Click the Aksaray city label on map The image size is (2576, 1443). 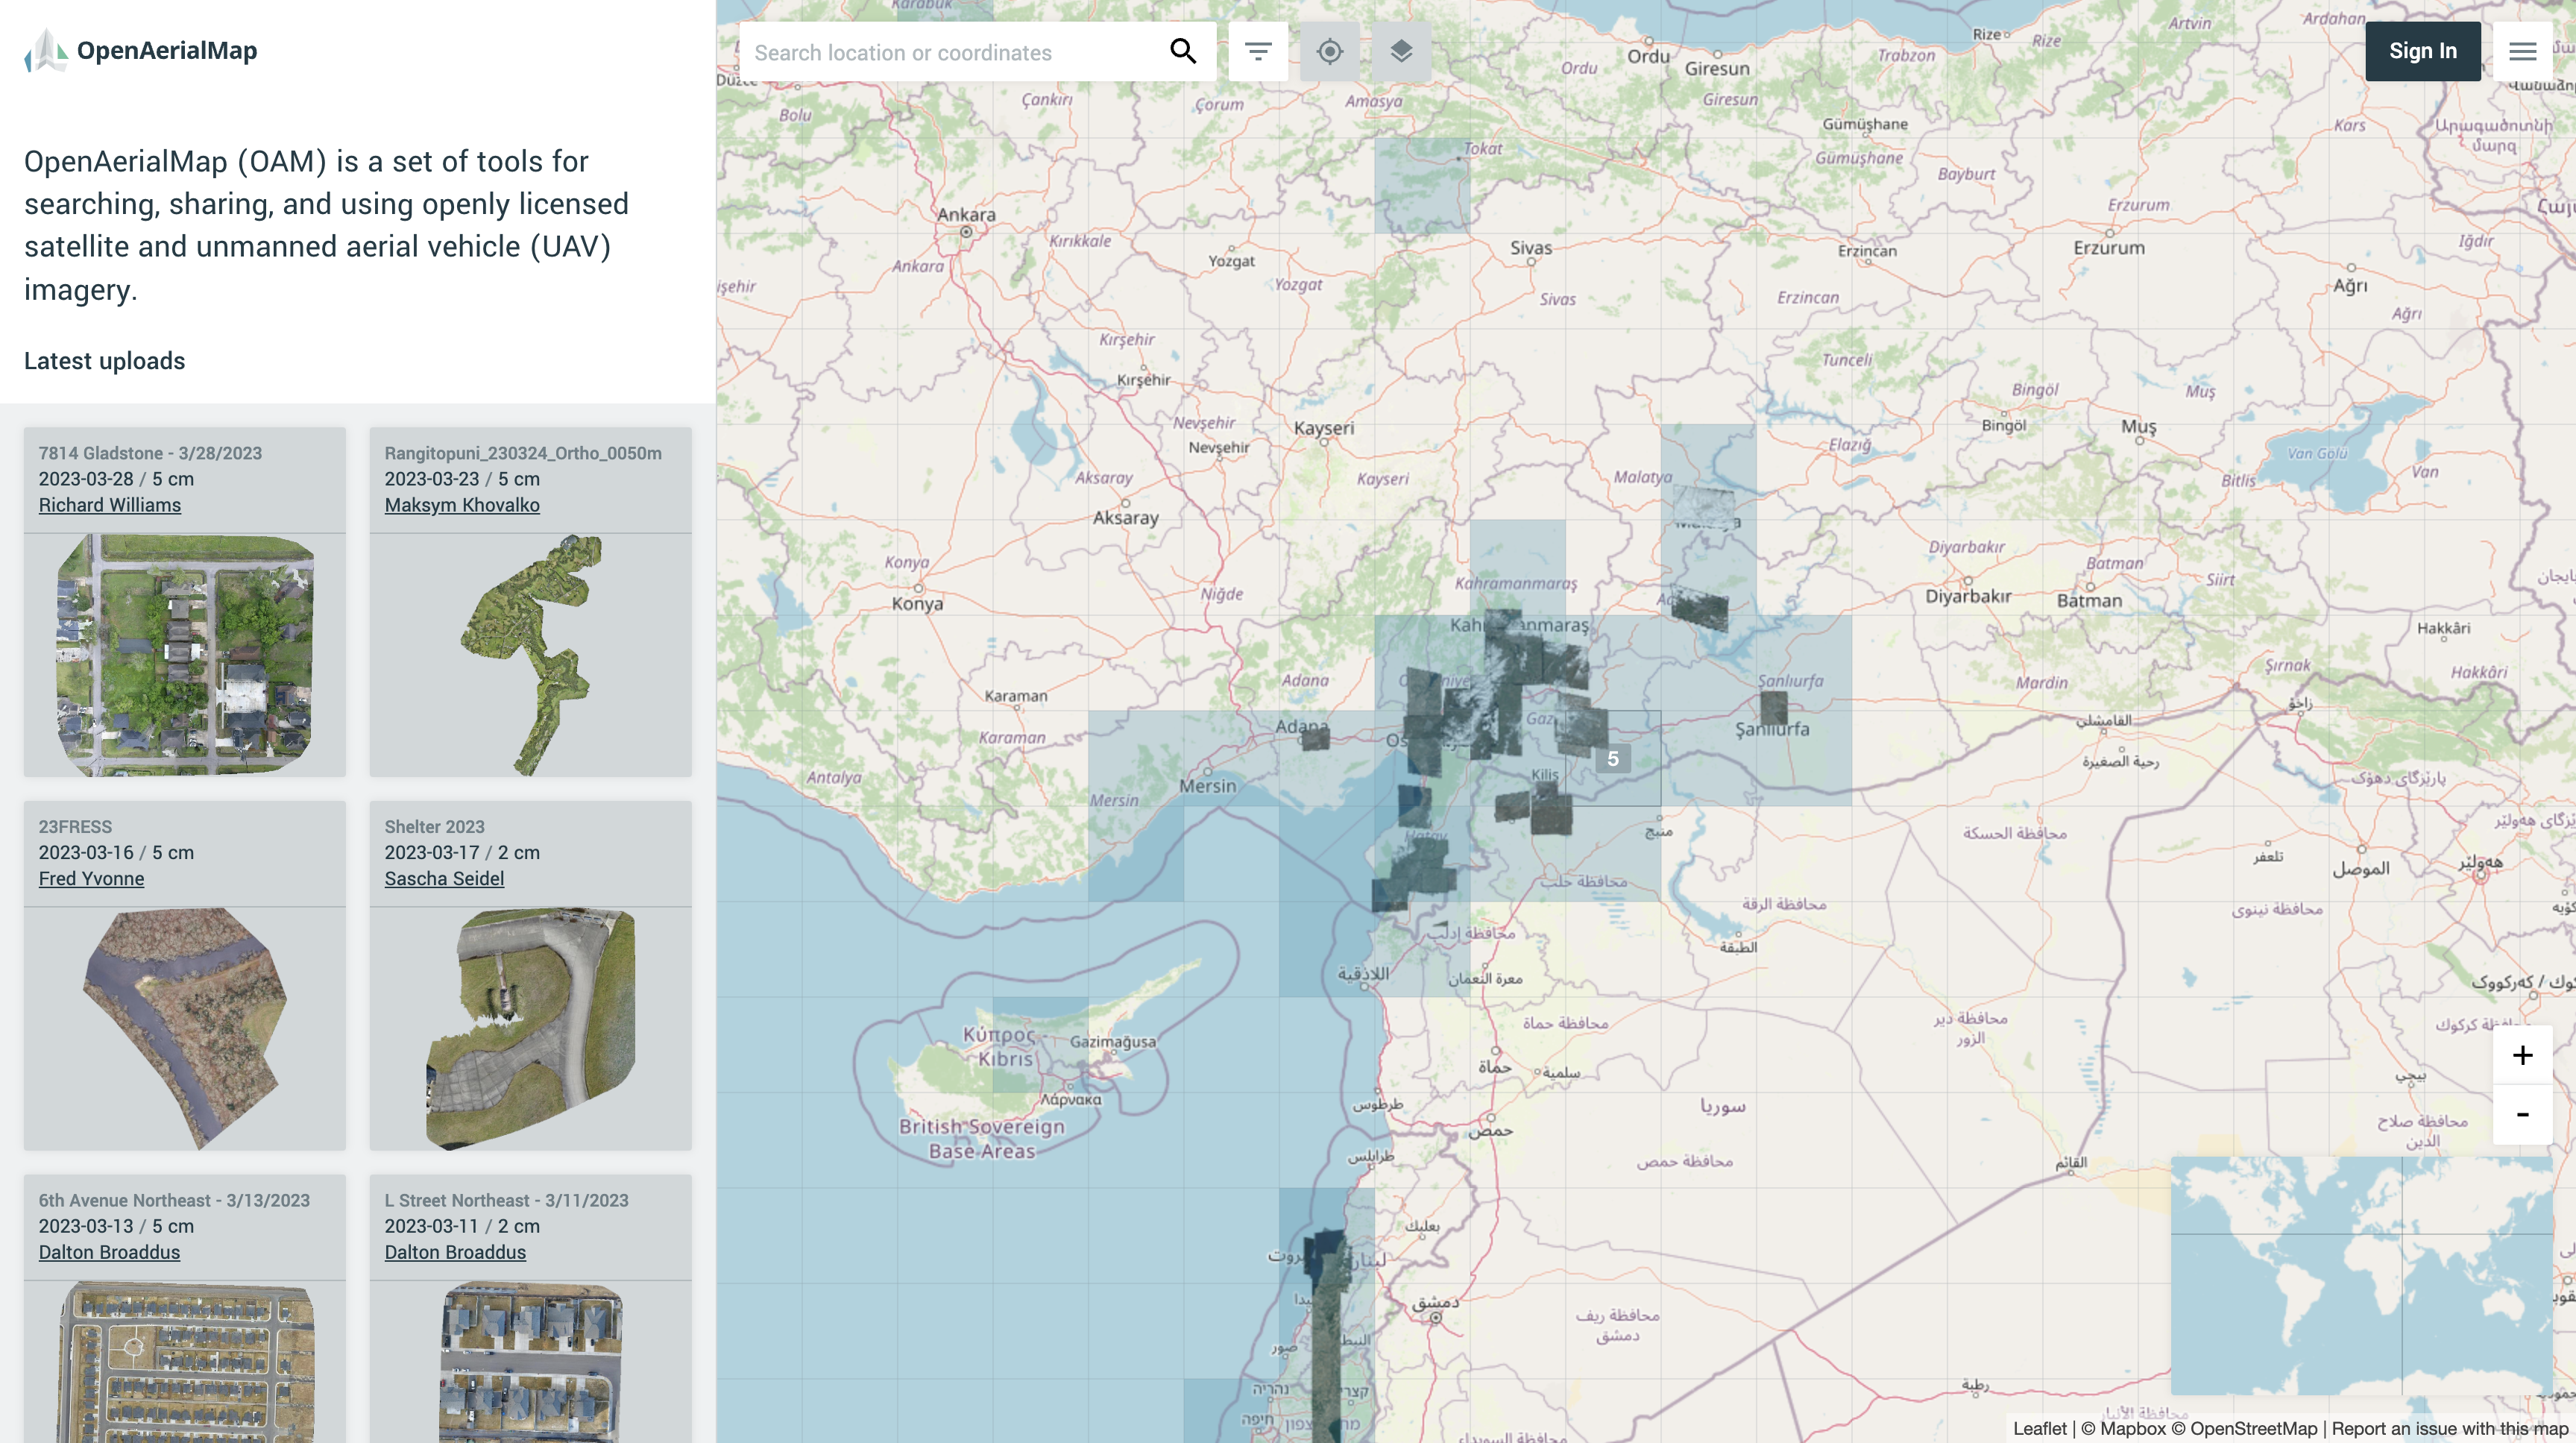coord(1125,518)
